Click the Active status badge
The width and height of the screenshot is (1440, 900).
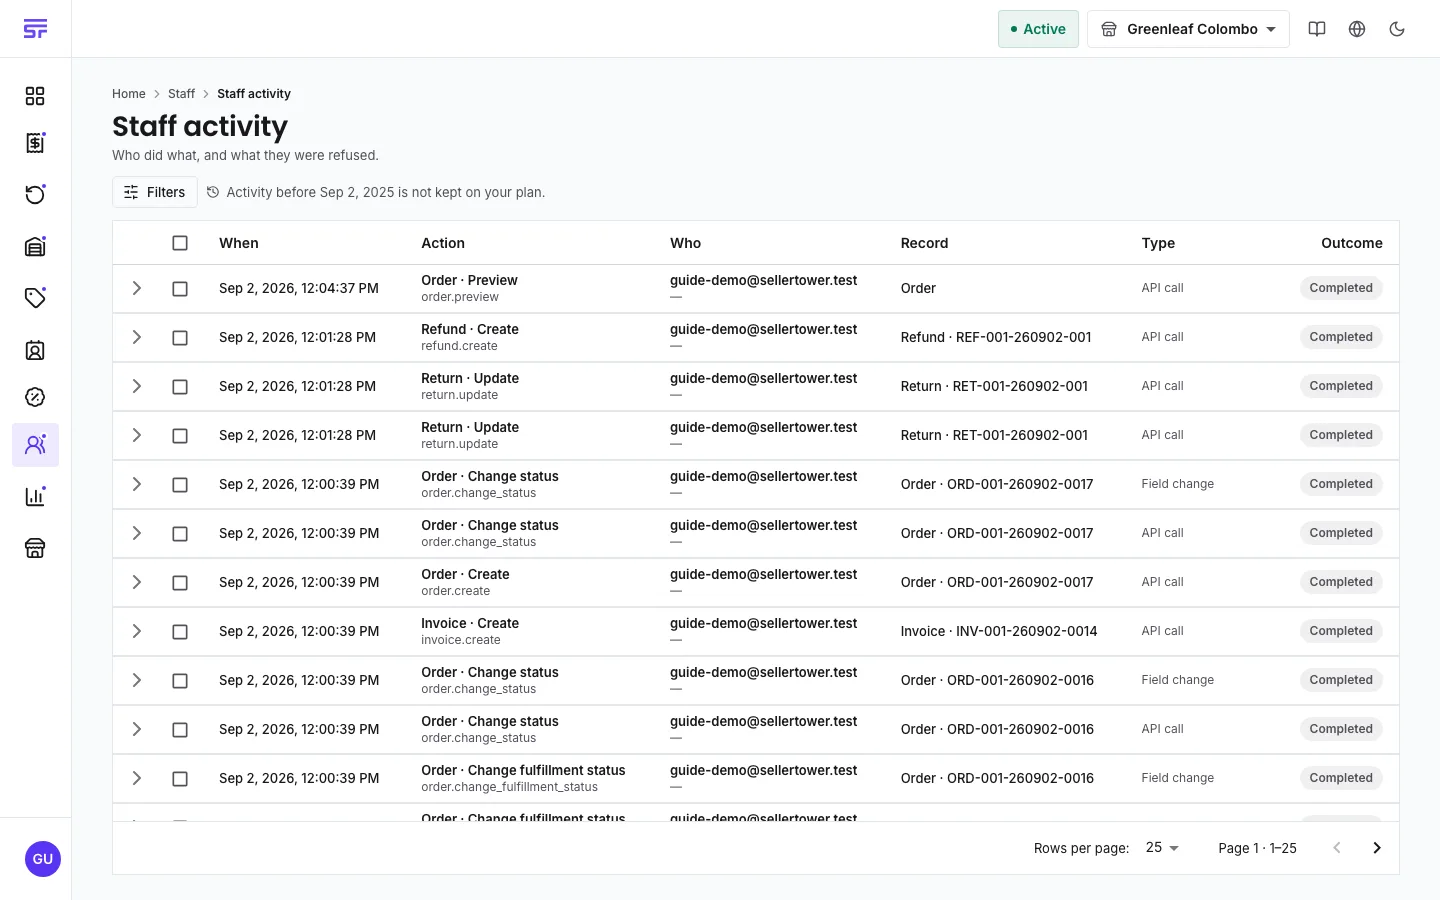pos(1038,29)
